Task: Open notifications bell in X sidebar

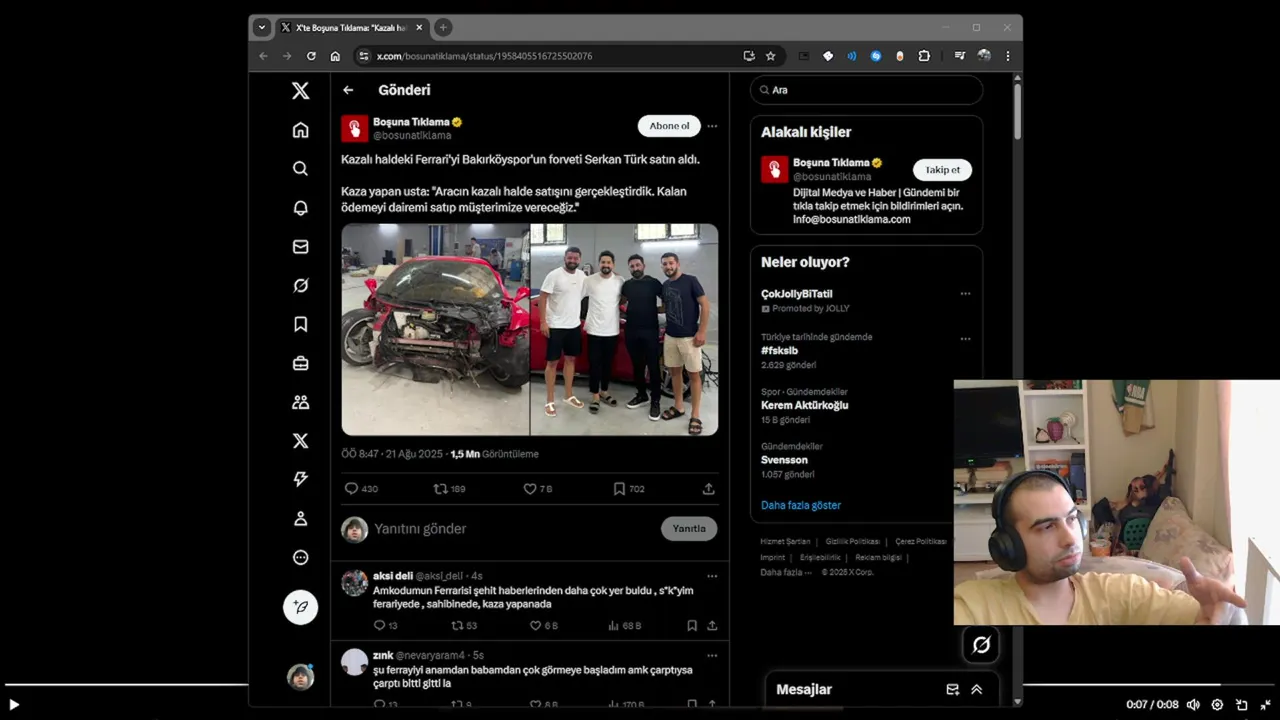Action: [x=300, y=208]
